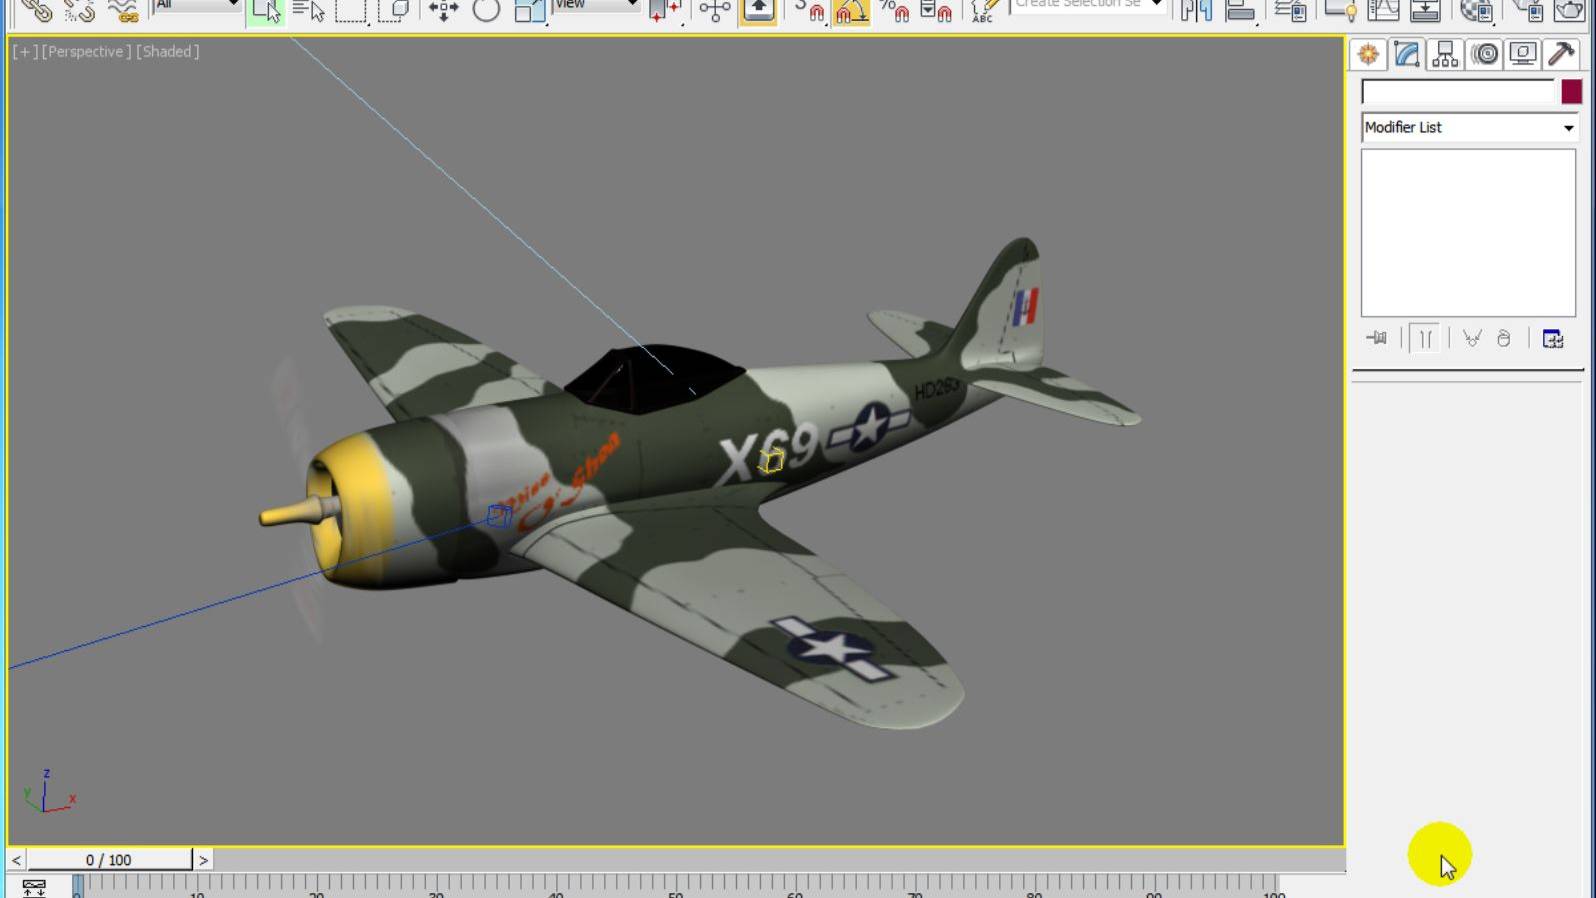Switch to the Motion command panel tab
Image resolution: width=1596 pixels, height=898 pixels.
pyautogui.click(x=1485, y=54)
